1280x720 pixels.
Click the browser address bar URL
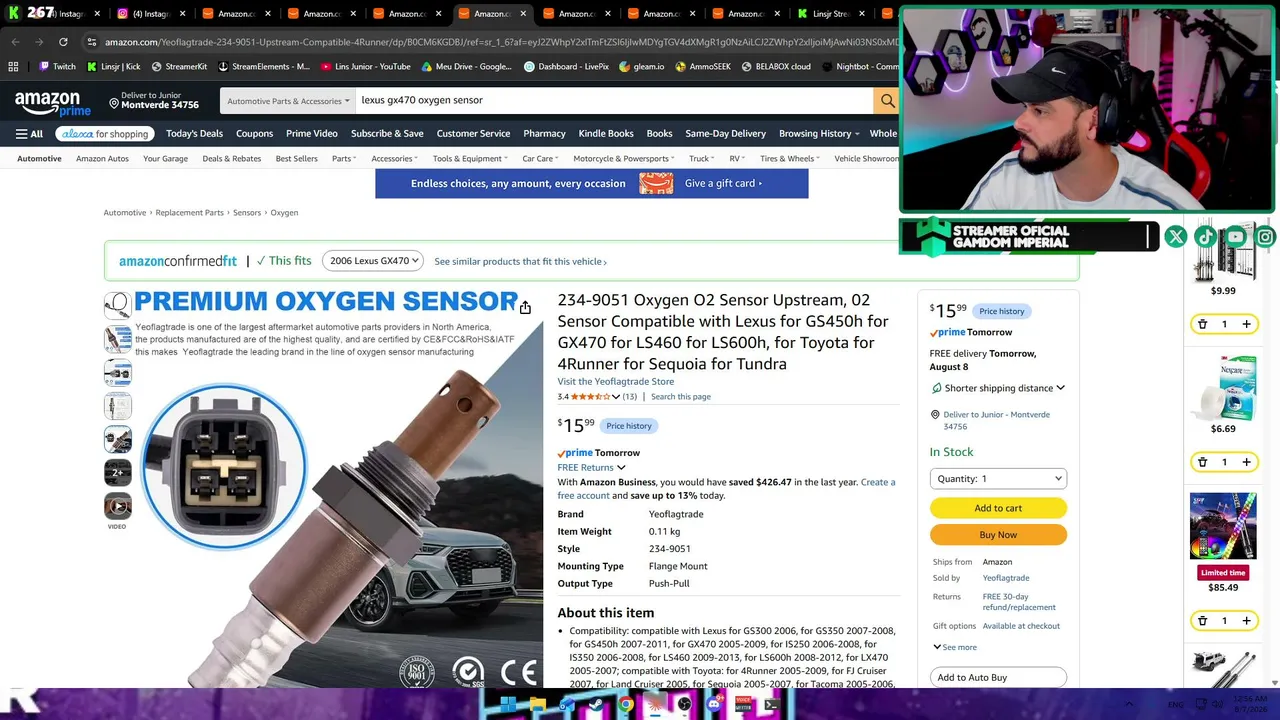coord(500,42)
